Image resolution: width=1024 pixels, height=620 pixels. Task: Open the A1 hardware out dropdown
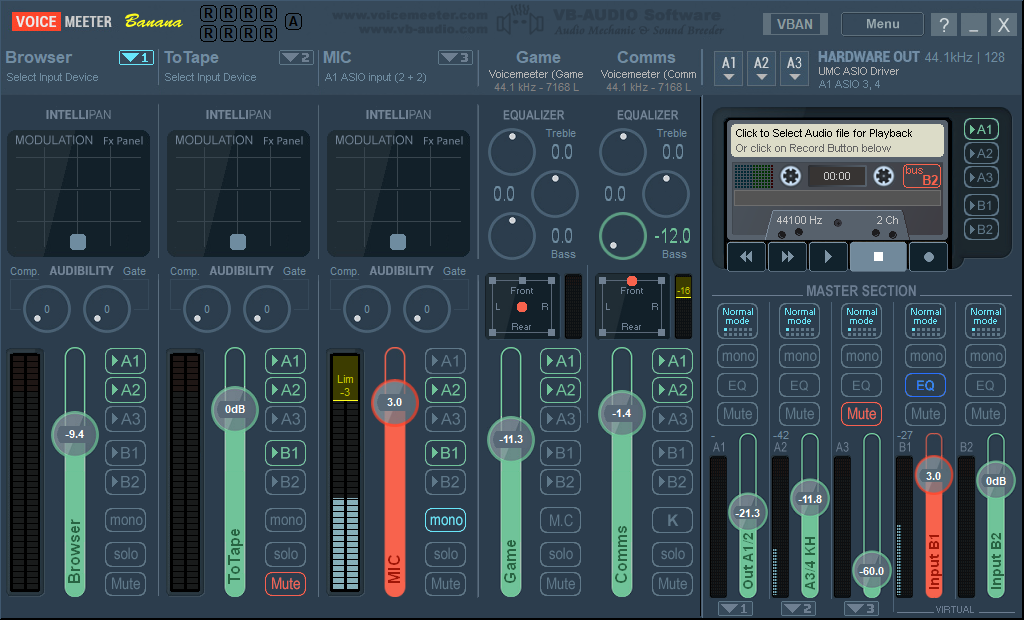[729, 69]
